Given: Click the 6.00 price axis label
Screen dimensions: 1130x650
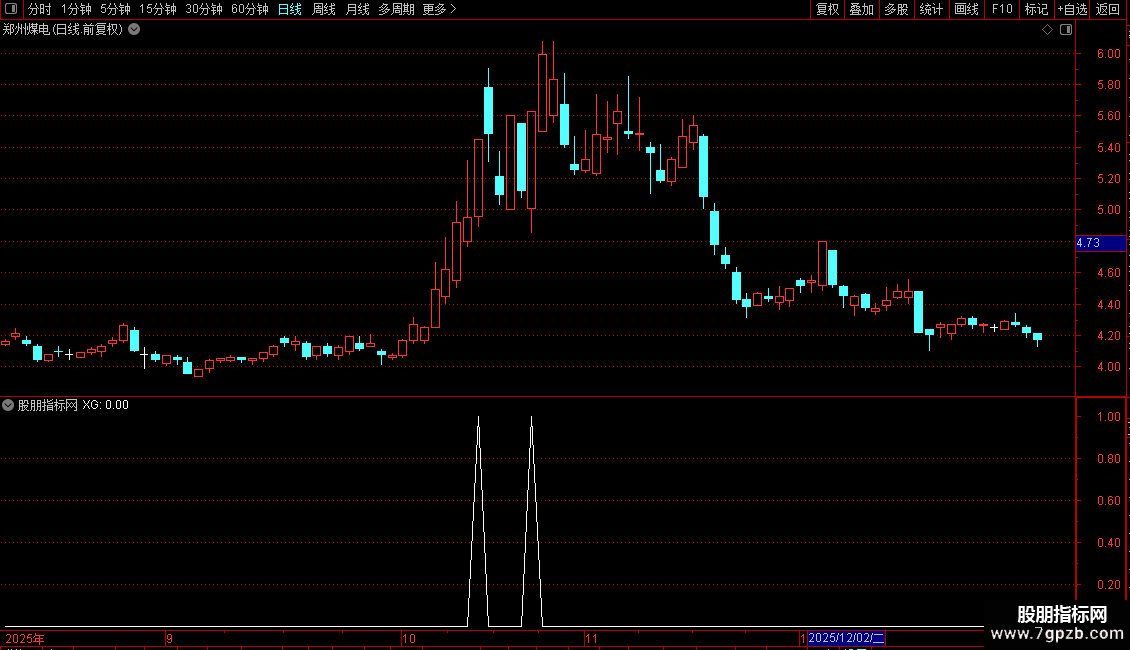Looking at the screenshot, I should click(1109, 53).
